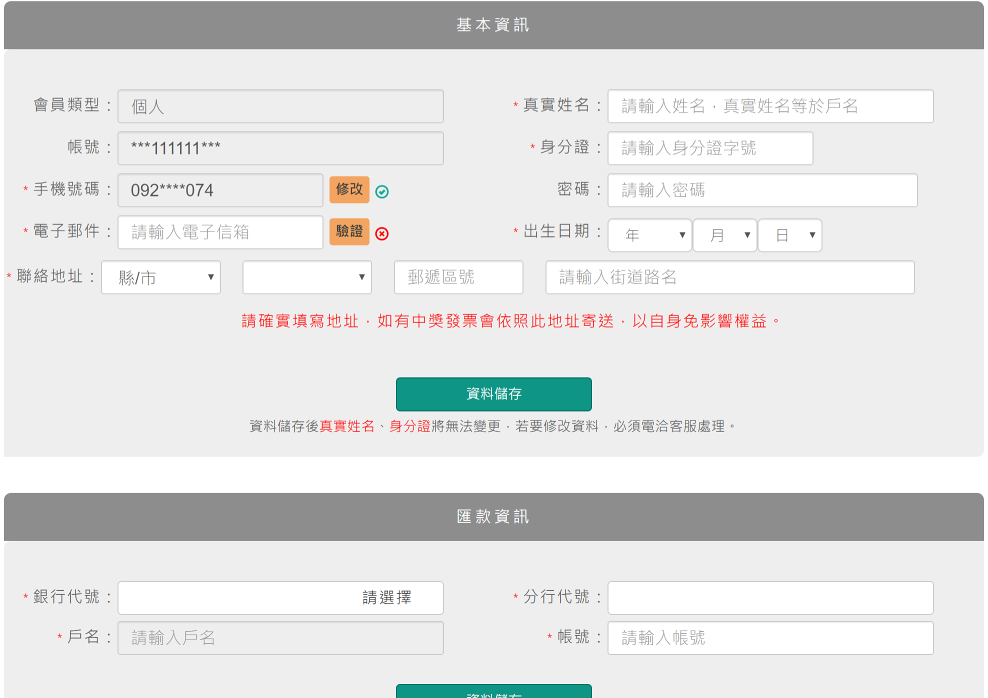
Task: Open the 月 birth month dropdown
Action: pos(724,236)
